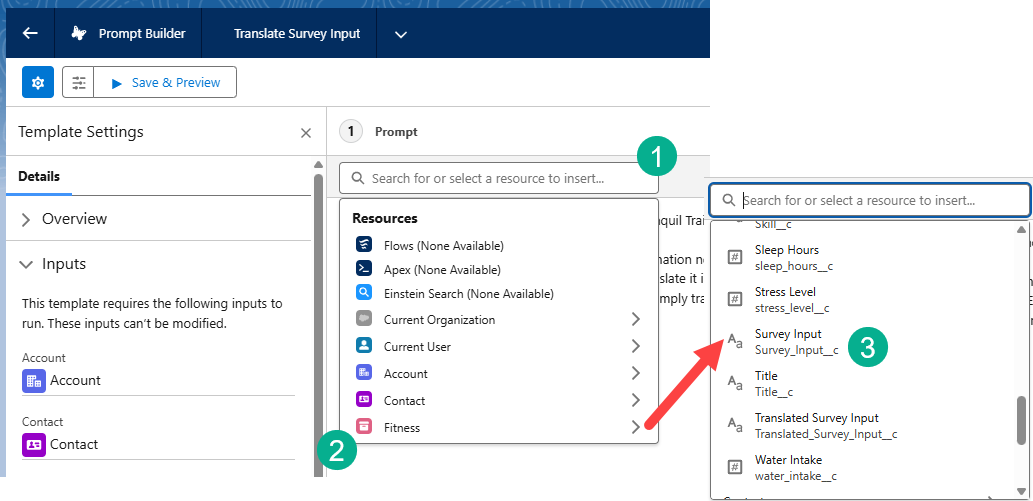The width and height of the screenshot is (1033, 501).
Task: Click the field list scrollbar thumb
Action: 1021,421
